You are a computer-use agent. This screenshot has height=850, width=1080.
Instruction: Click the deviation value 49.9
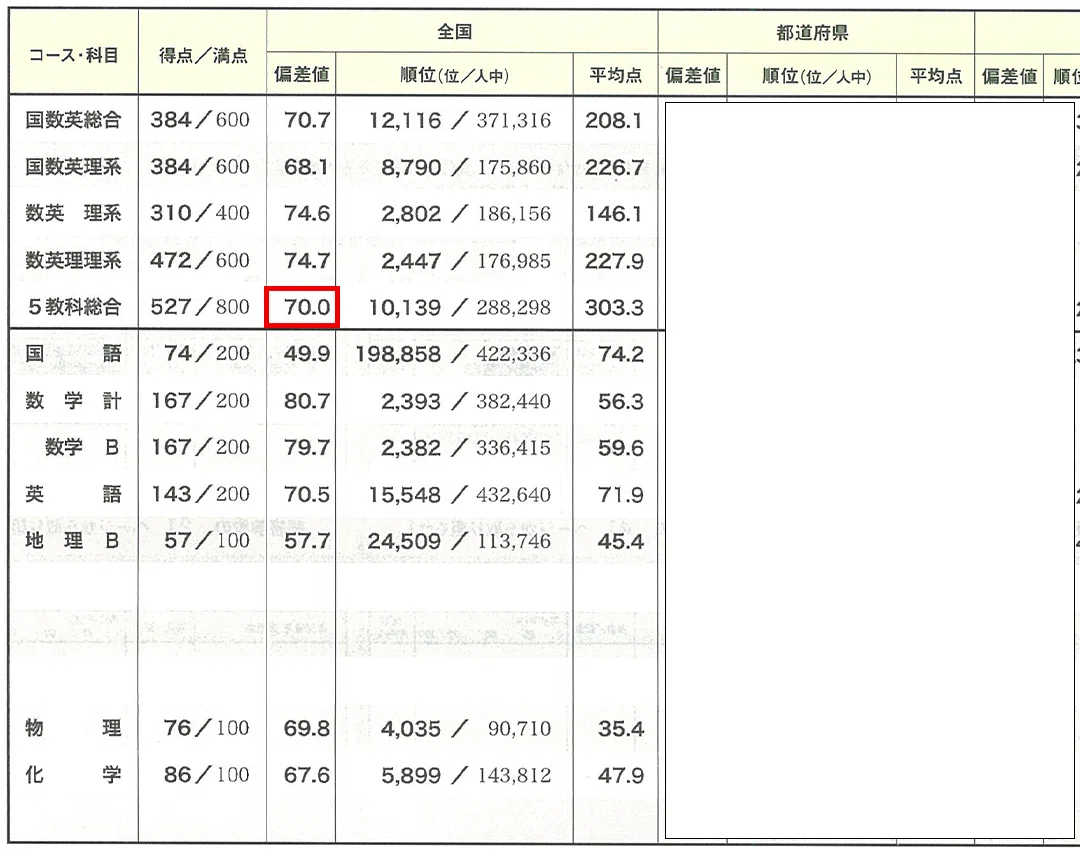[x=307, y=354]
